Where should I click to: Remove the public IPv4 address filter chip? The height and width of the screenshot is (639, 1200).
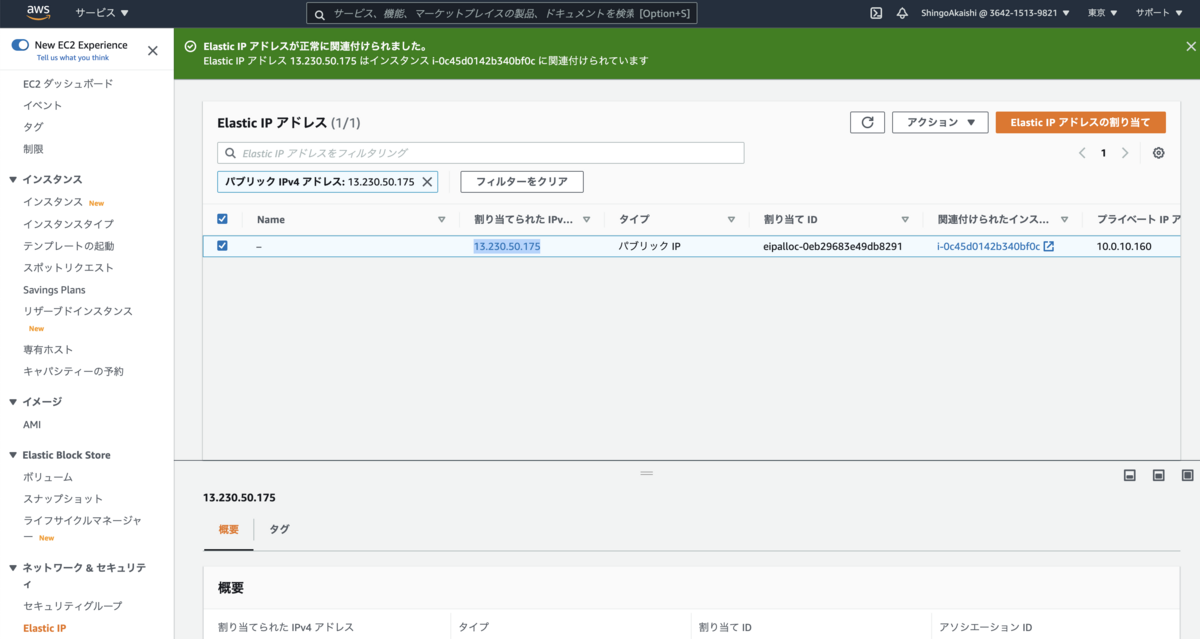click(427, 182)
